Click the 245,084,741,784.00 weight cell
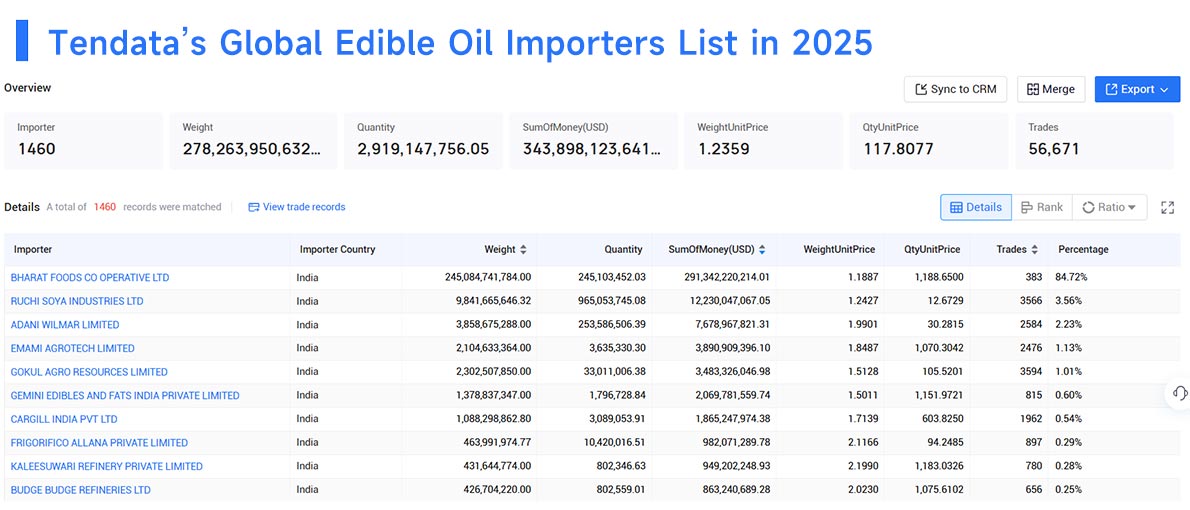The height and width of the screenshot is (510, 1190). pyautogui.click(x=488, y=278)
